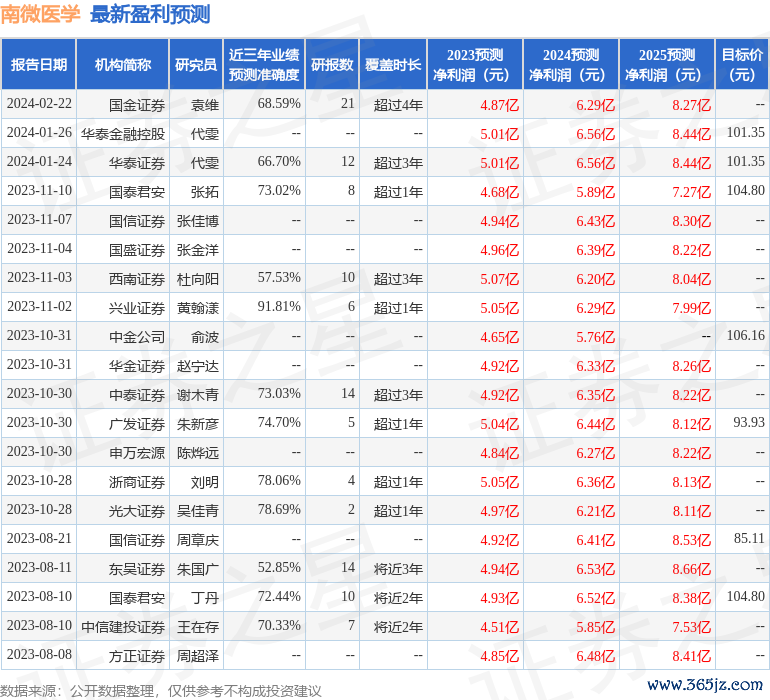This screenshot has height=700, width=770.
Task: Open the www.365jz.com website label
Action: coord(705,684)
